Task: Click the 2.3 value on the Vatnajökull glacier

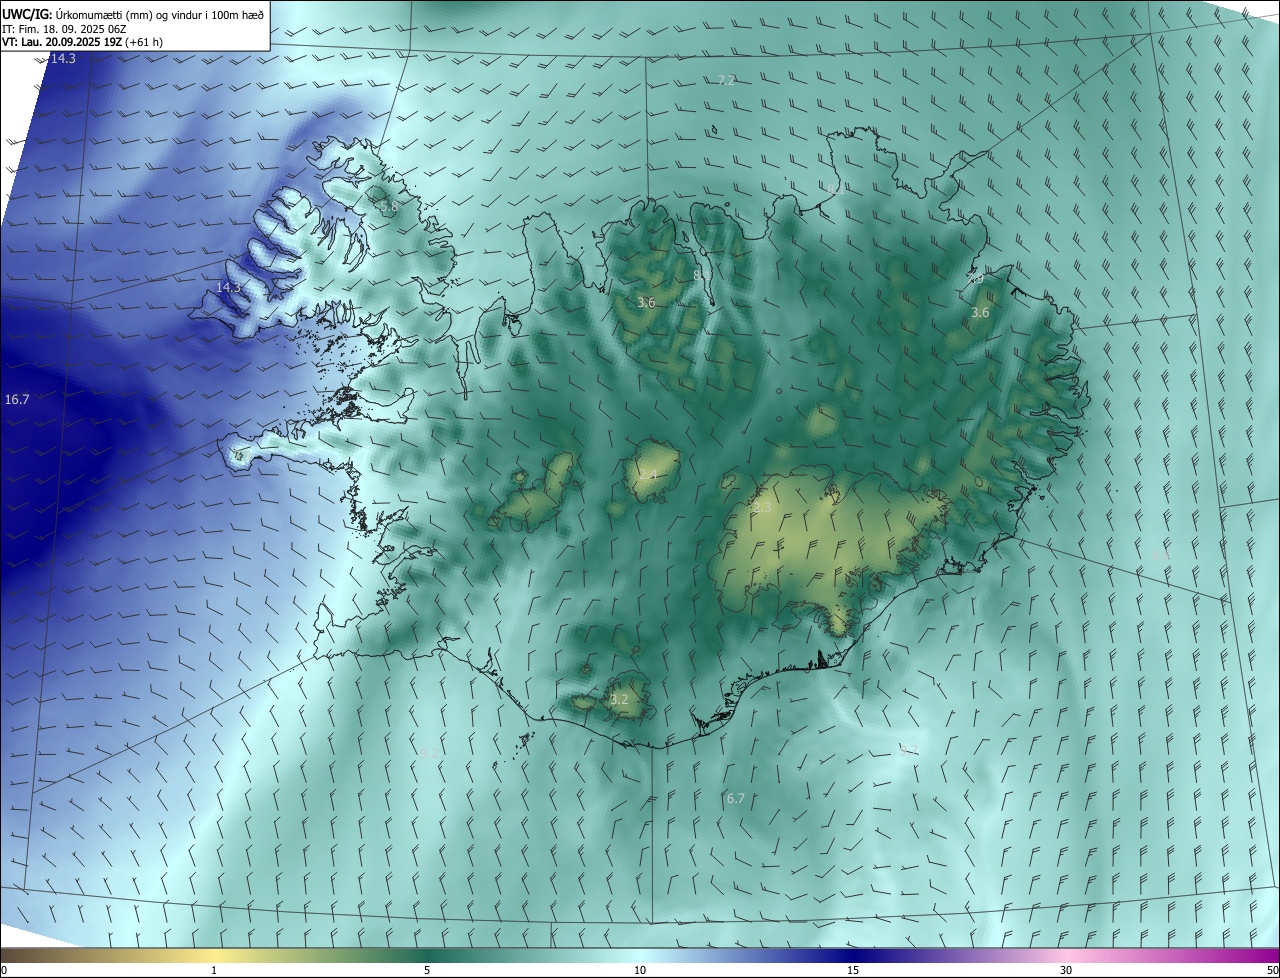Action: pyautogui.click(x=762, y=508)
